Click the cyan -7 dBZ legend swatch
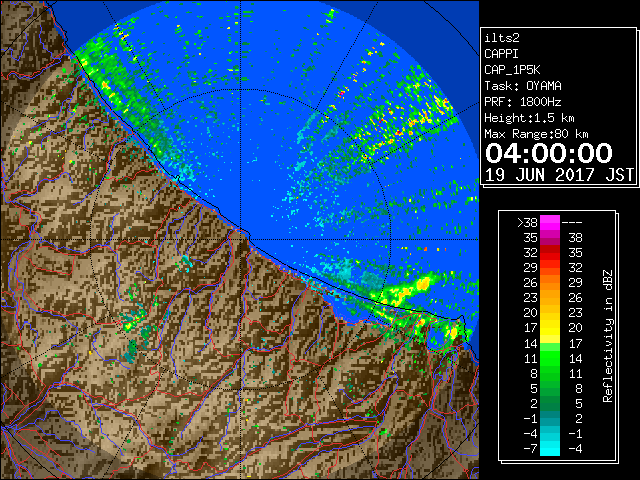The height and width of the screenshot is (480, 640). (550, 448)
